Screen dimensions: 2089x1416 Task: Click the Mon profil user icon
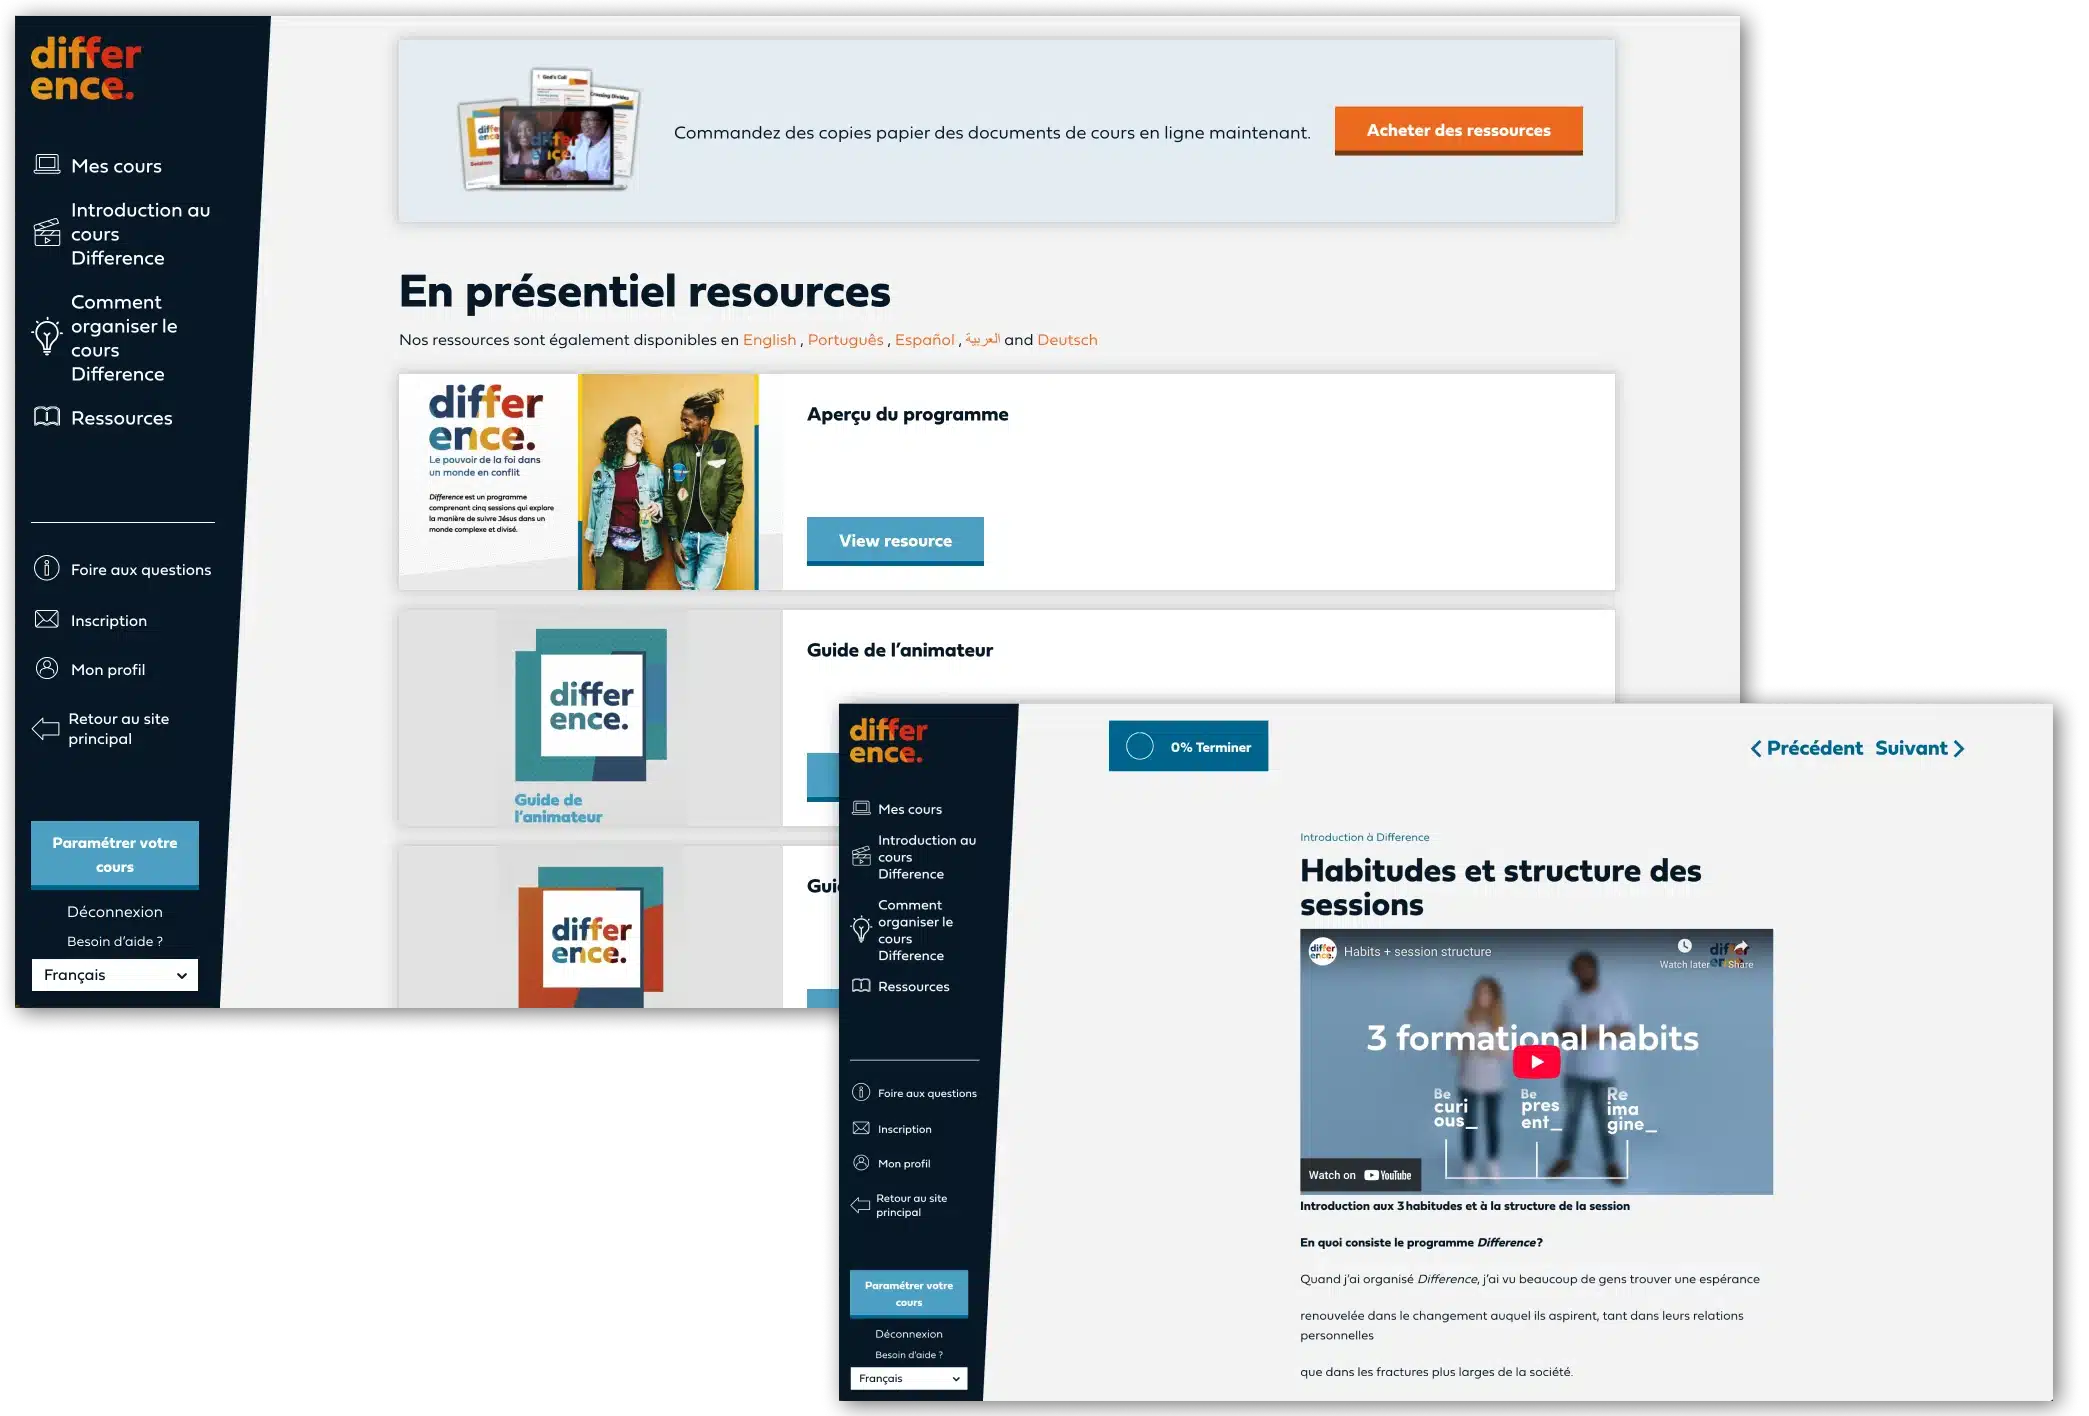(47, 669)
